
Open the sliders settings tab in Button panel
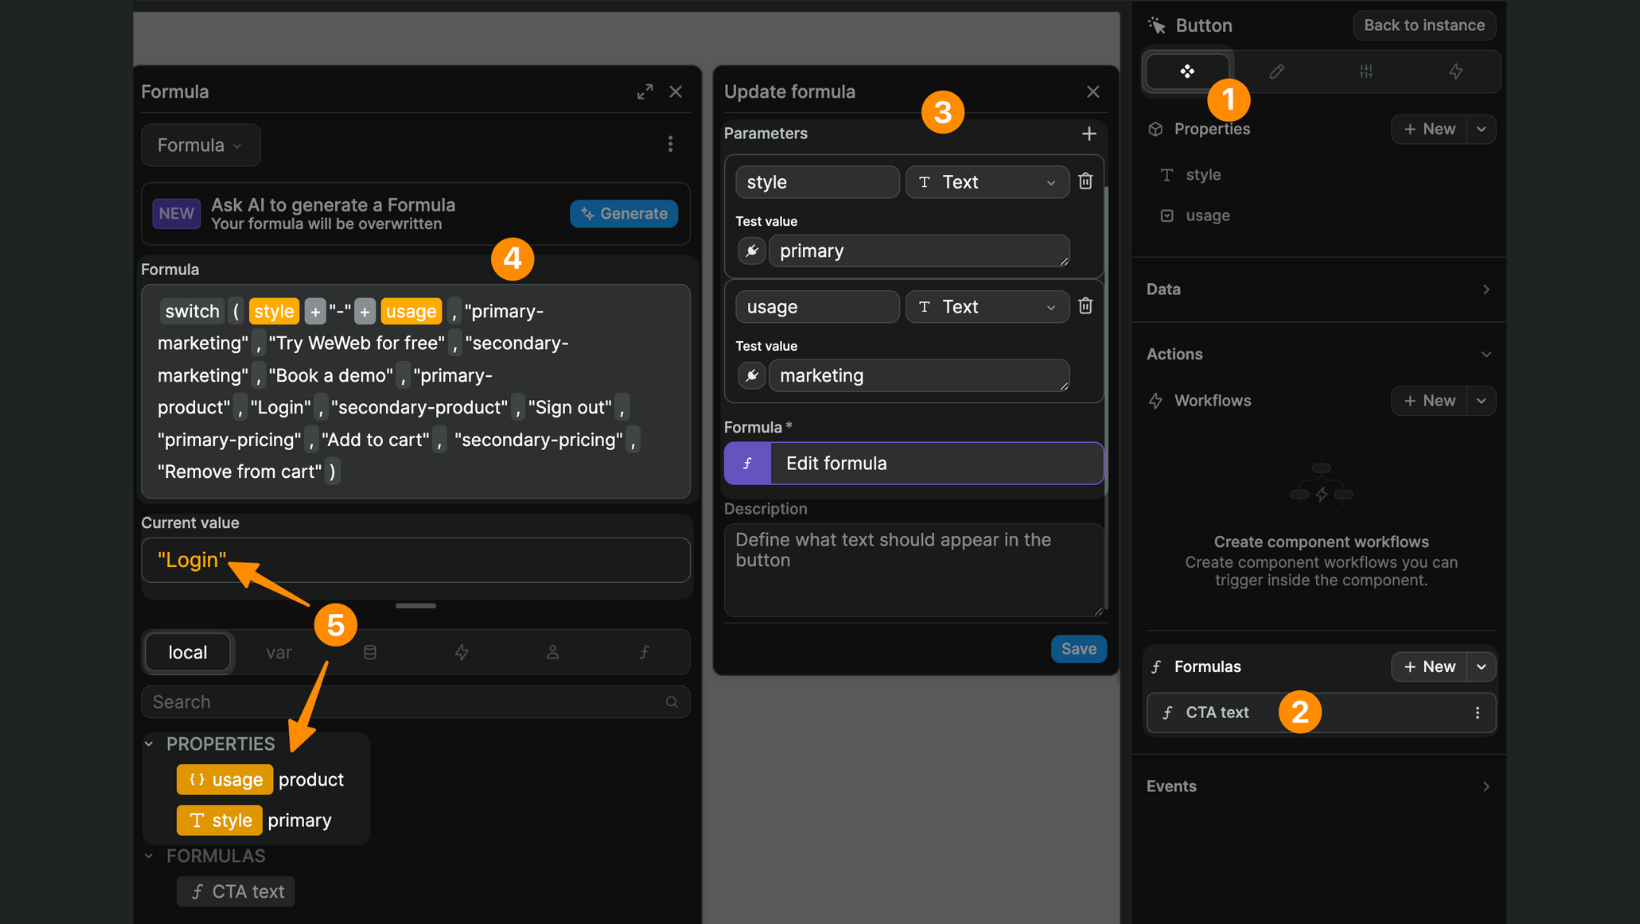click(x=1366, y=72)
